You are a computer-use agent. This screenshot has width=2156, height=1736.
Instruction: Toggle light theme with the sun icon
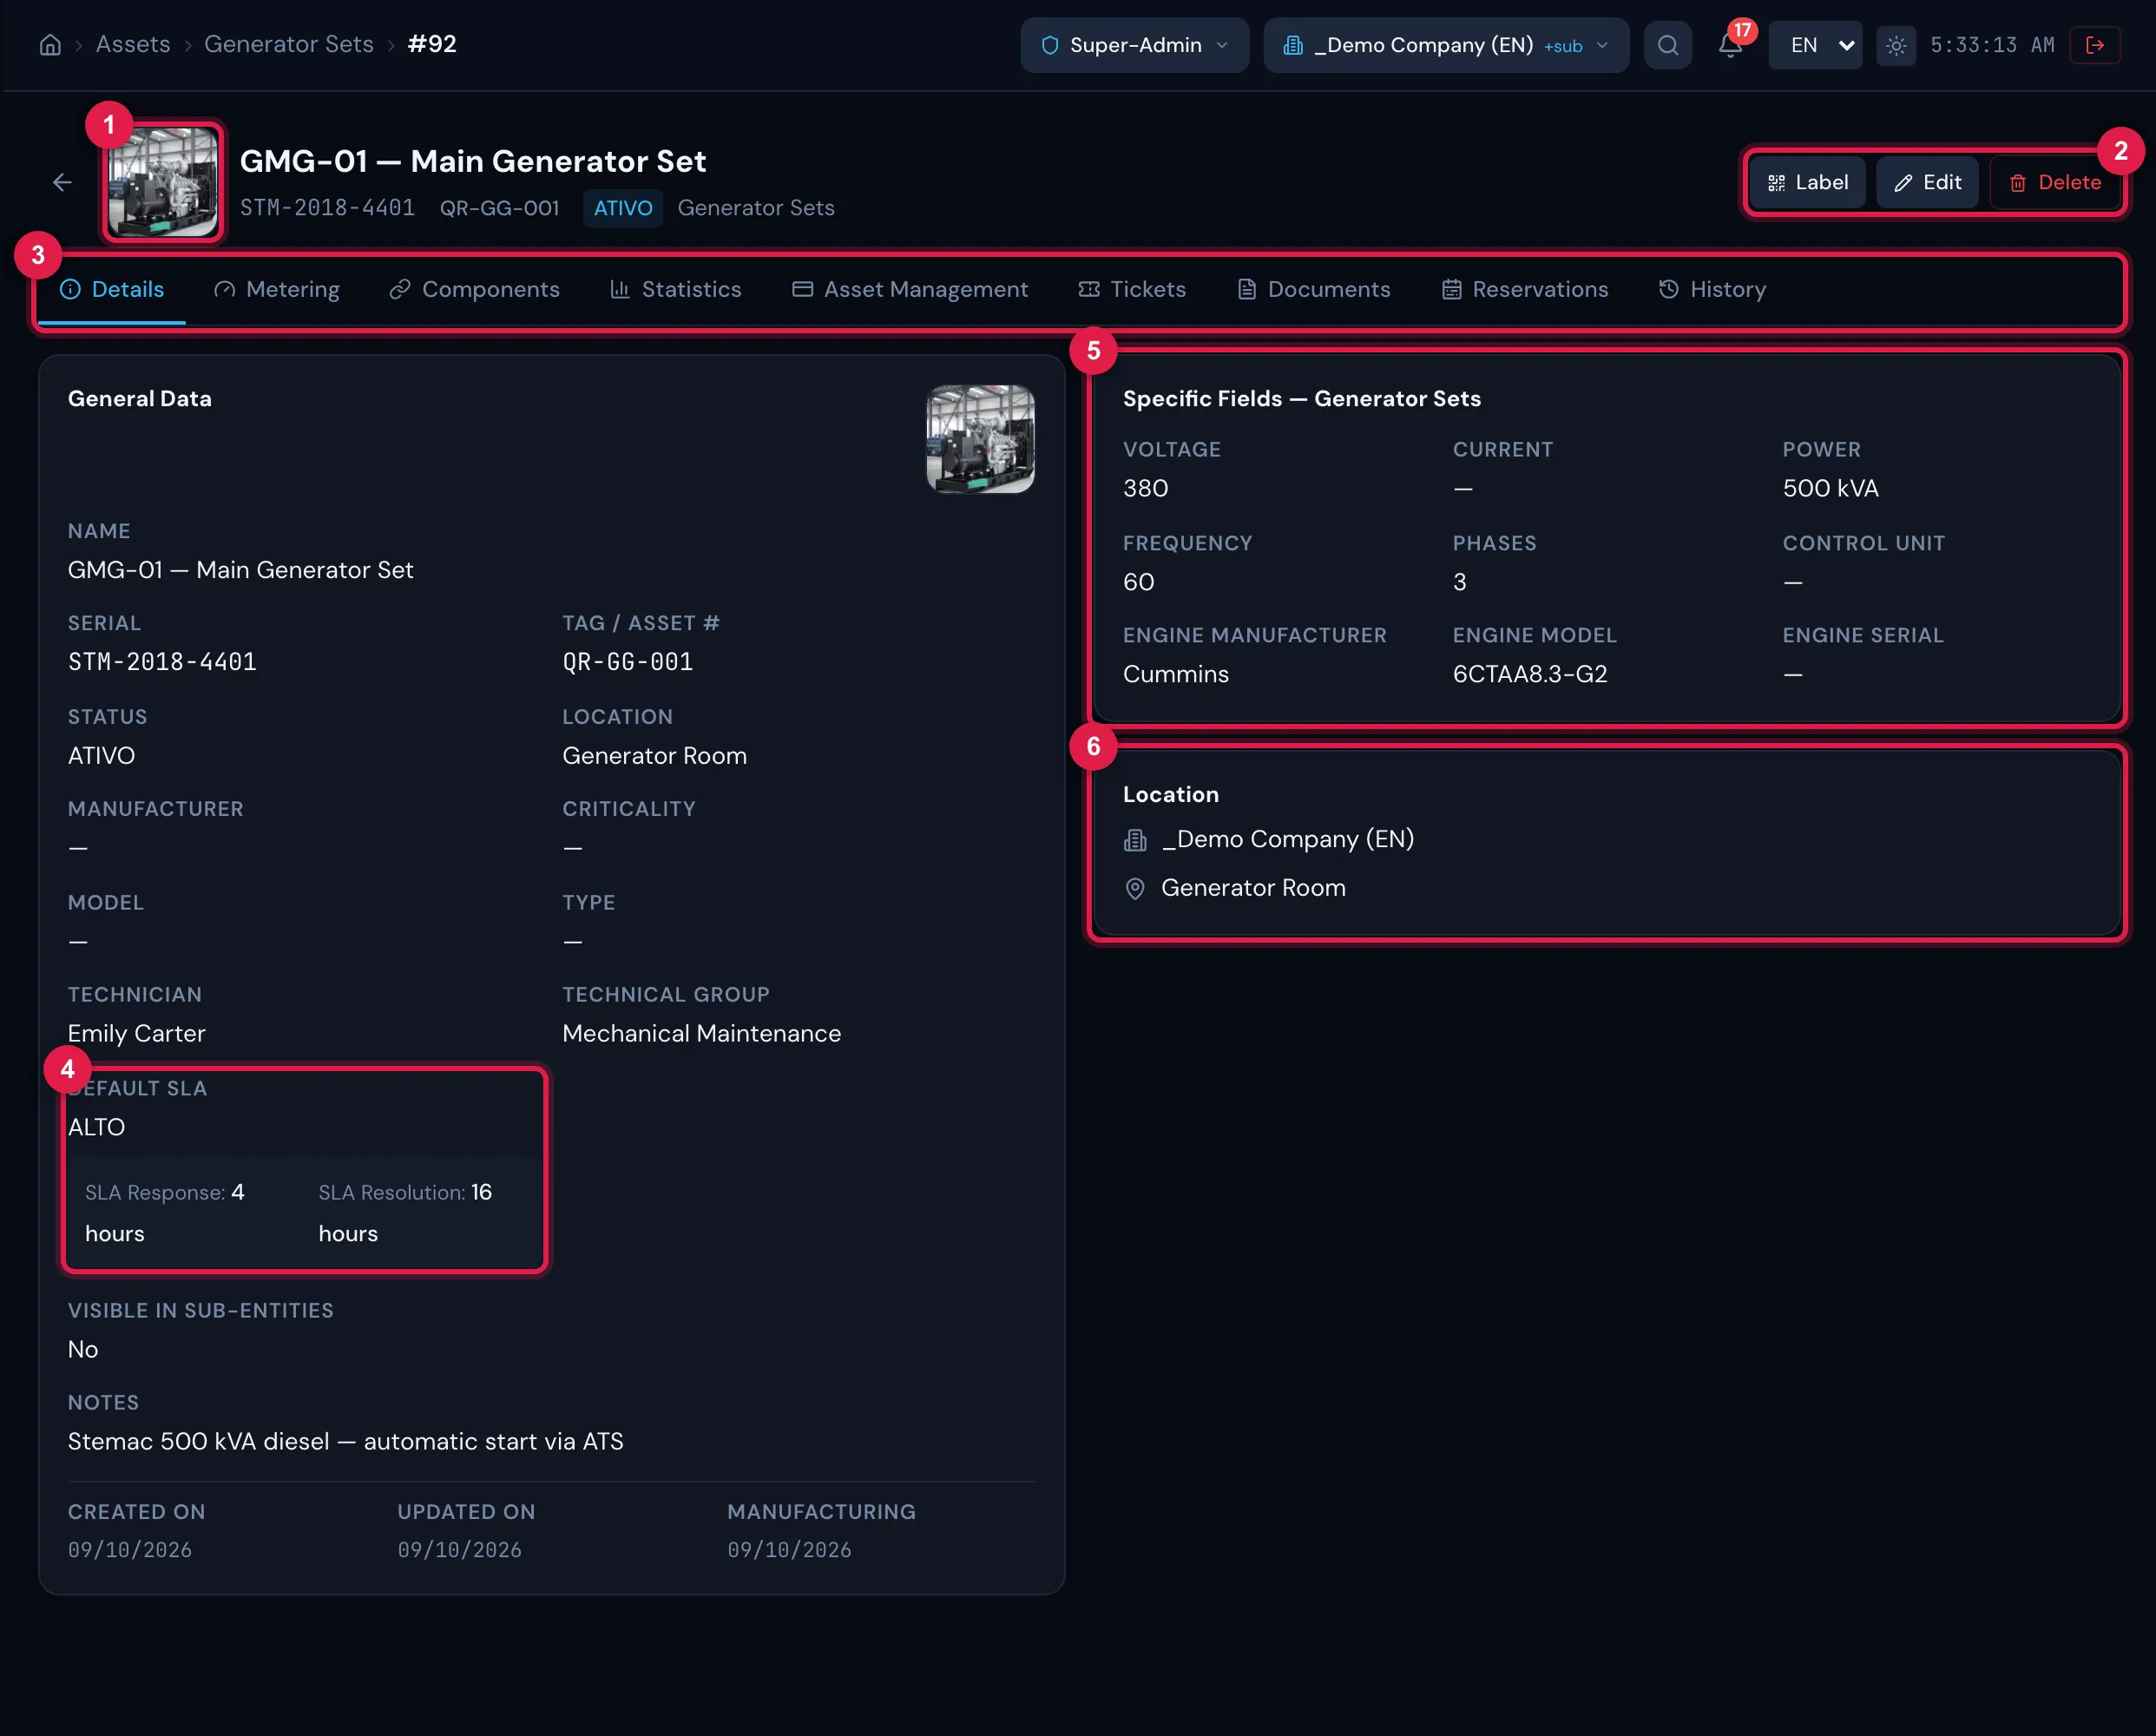coord(1895,45)
